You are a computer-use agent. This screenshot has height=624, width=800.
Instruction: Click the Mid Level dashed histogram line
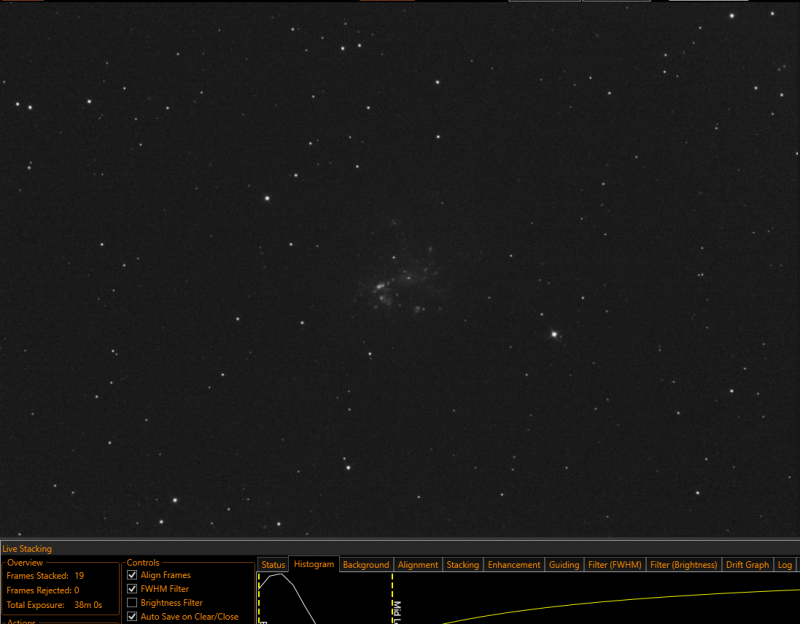pyautogui.click(x=392, y=598)
